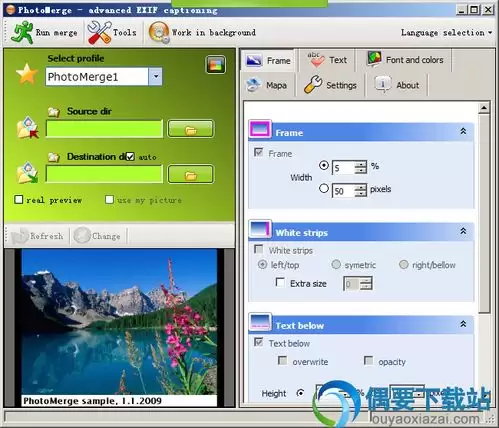The height and width of the screenshot is (428, 499).
Task: Enable the real preview checkbox
Action: 19,200
